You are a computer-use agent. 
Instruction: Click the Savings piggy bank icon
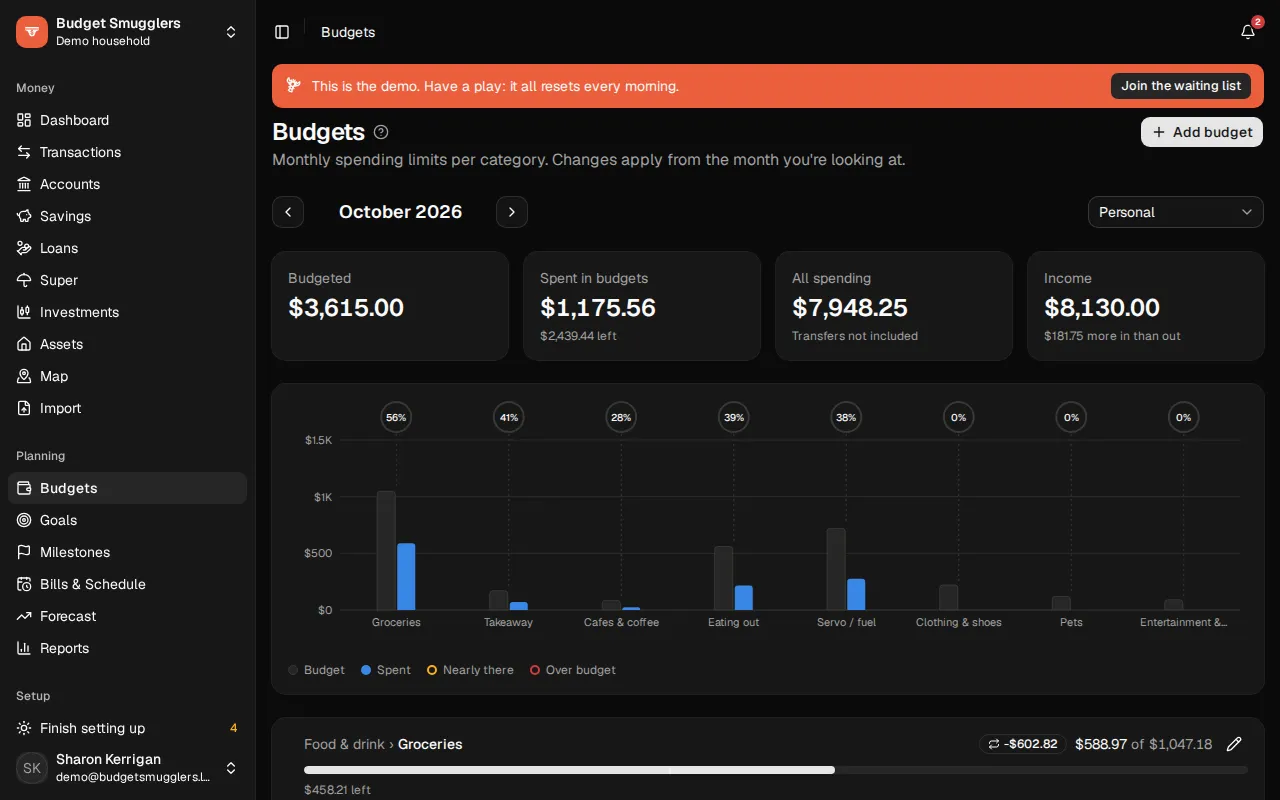(24, 216)
